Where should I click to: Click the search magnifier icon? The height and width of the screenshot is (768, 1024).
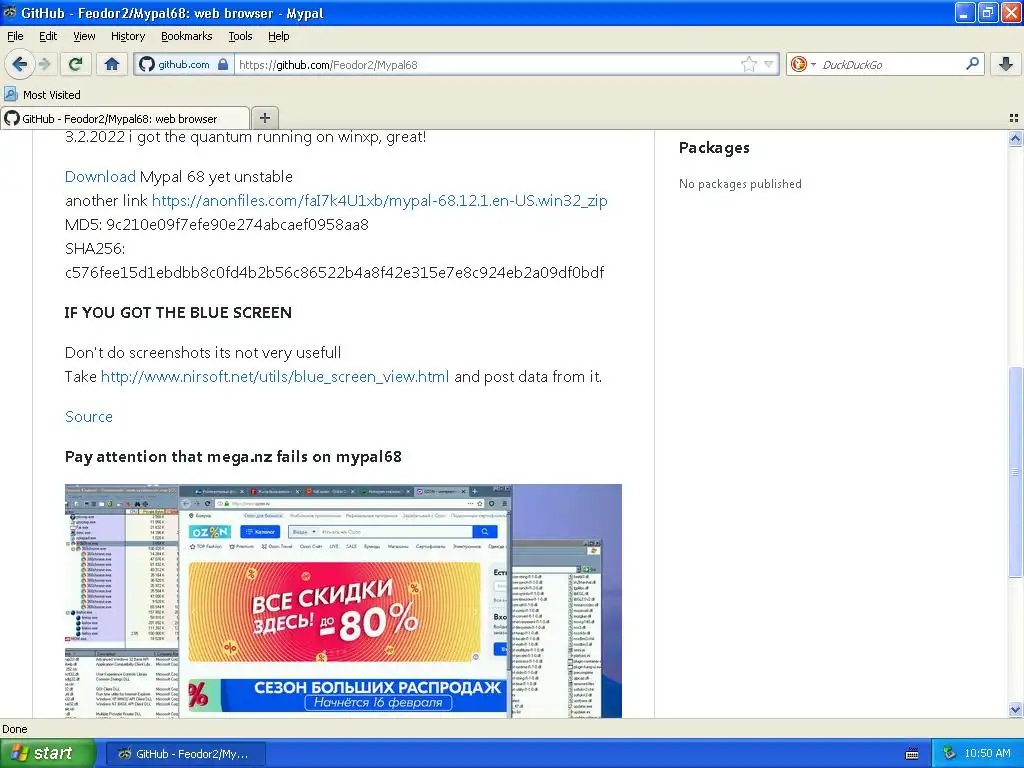coord(972,64)
